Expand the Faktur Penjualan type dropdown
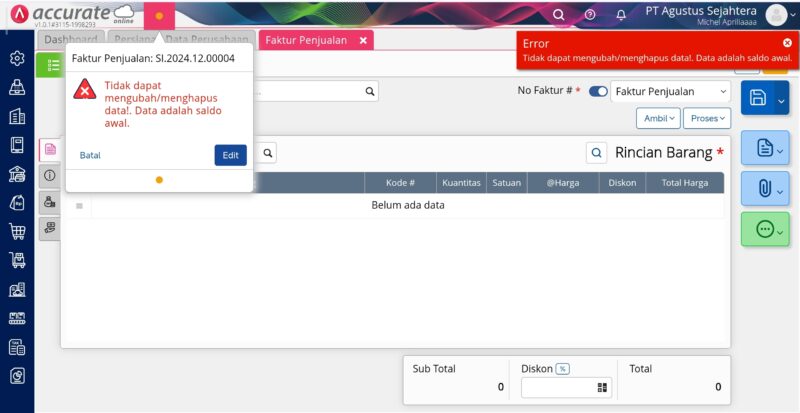Viewport: 800px width, 413px height. 671,91
